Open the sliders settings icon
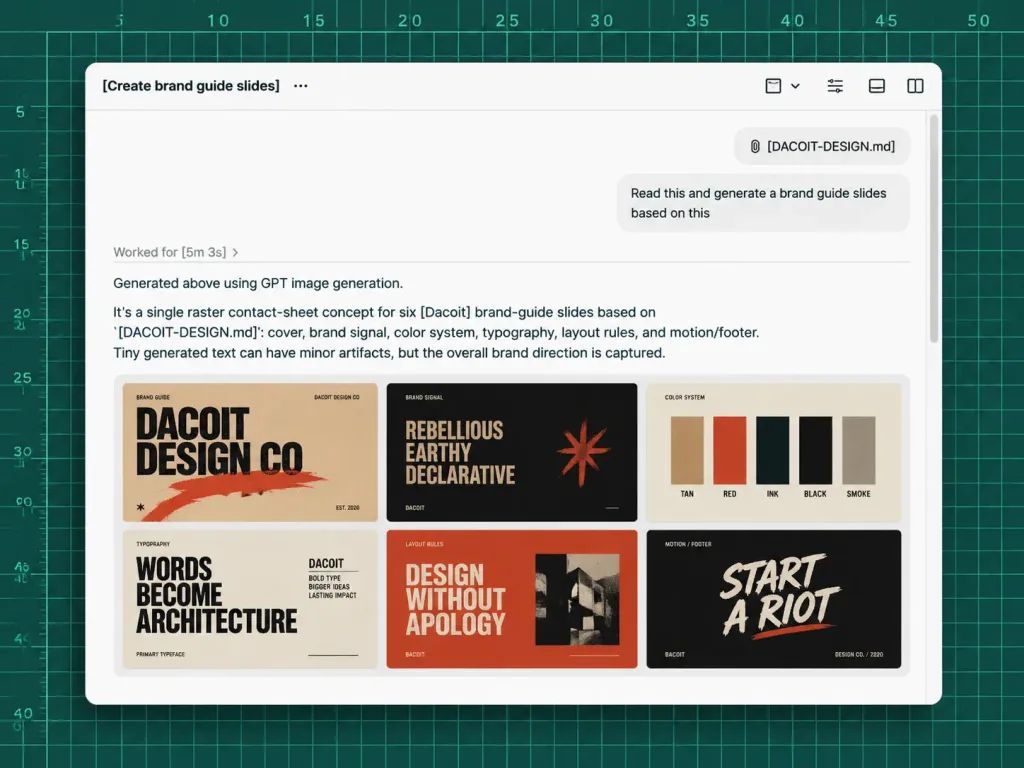The width and height of the screenshot is (1024, 768). pyautogui.click(x=835, y=86)
